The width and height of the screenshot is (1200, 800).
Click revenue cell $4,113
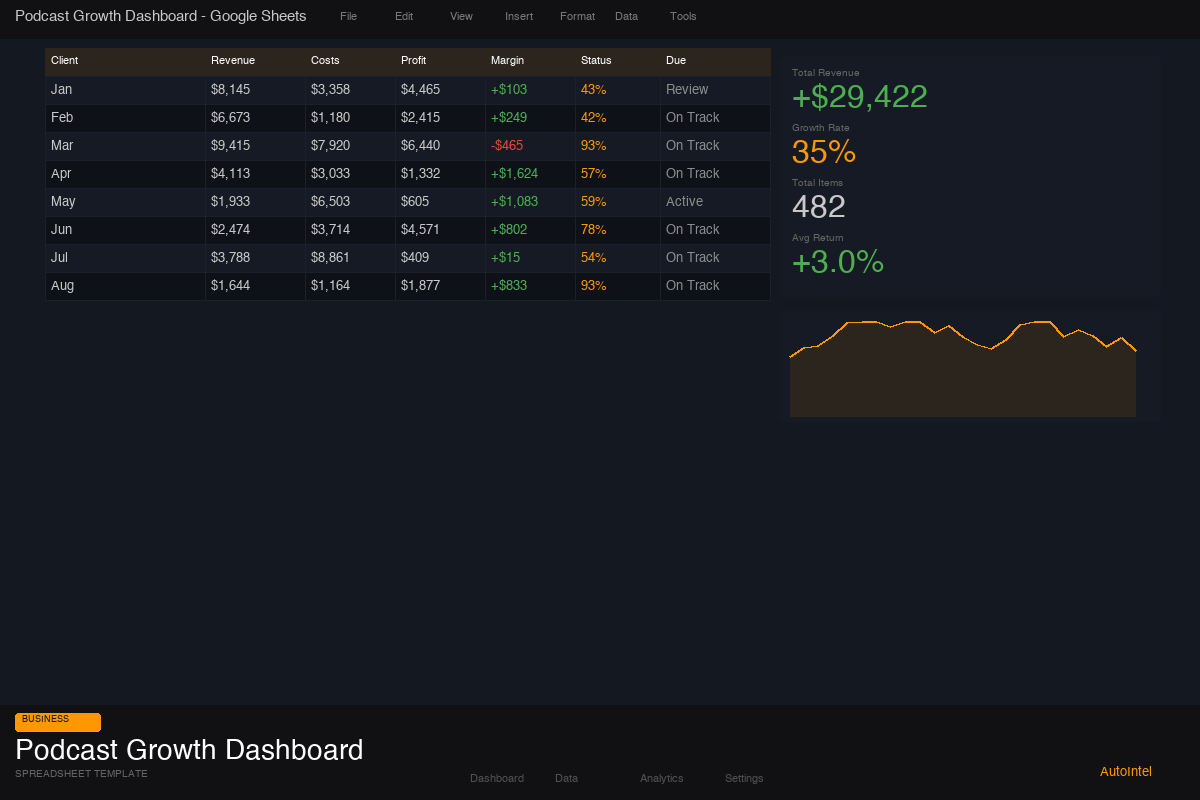pos(255,174)
